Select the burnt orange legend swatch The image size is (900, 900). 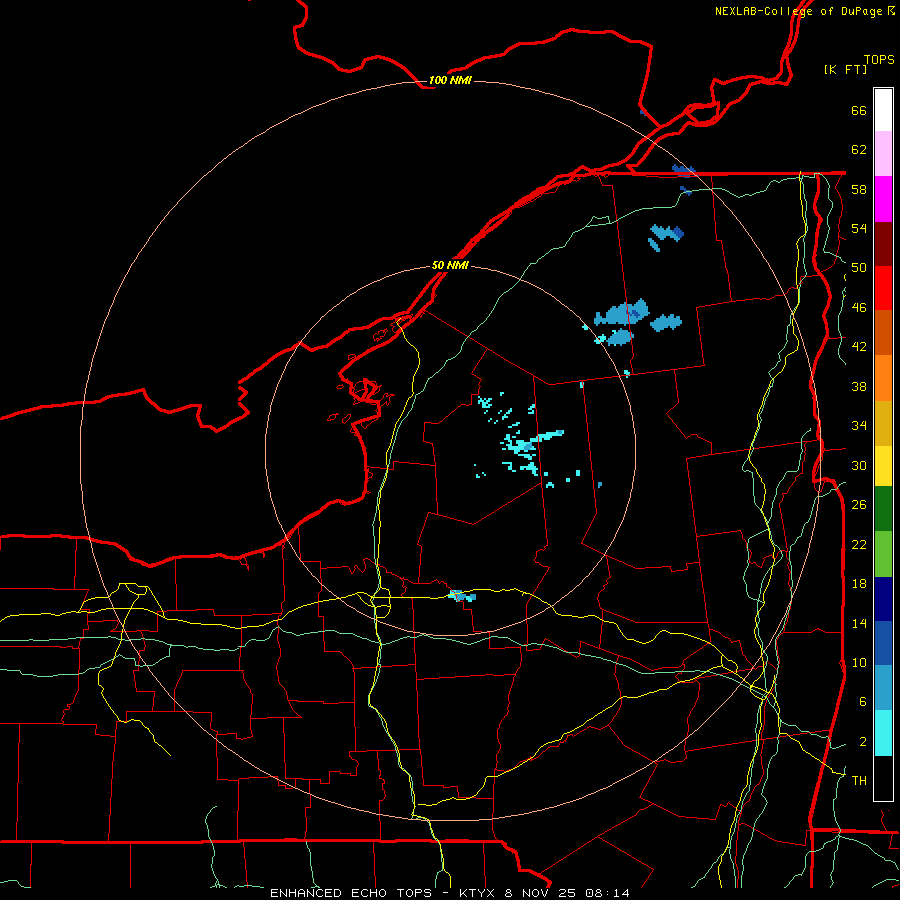(883, 332)
